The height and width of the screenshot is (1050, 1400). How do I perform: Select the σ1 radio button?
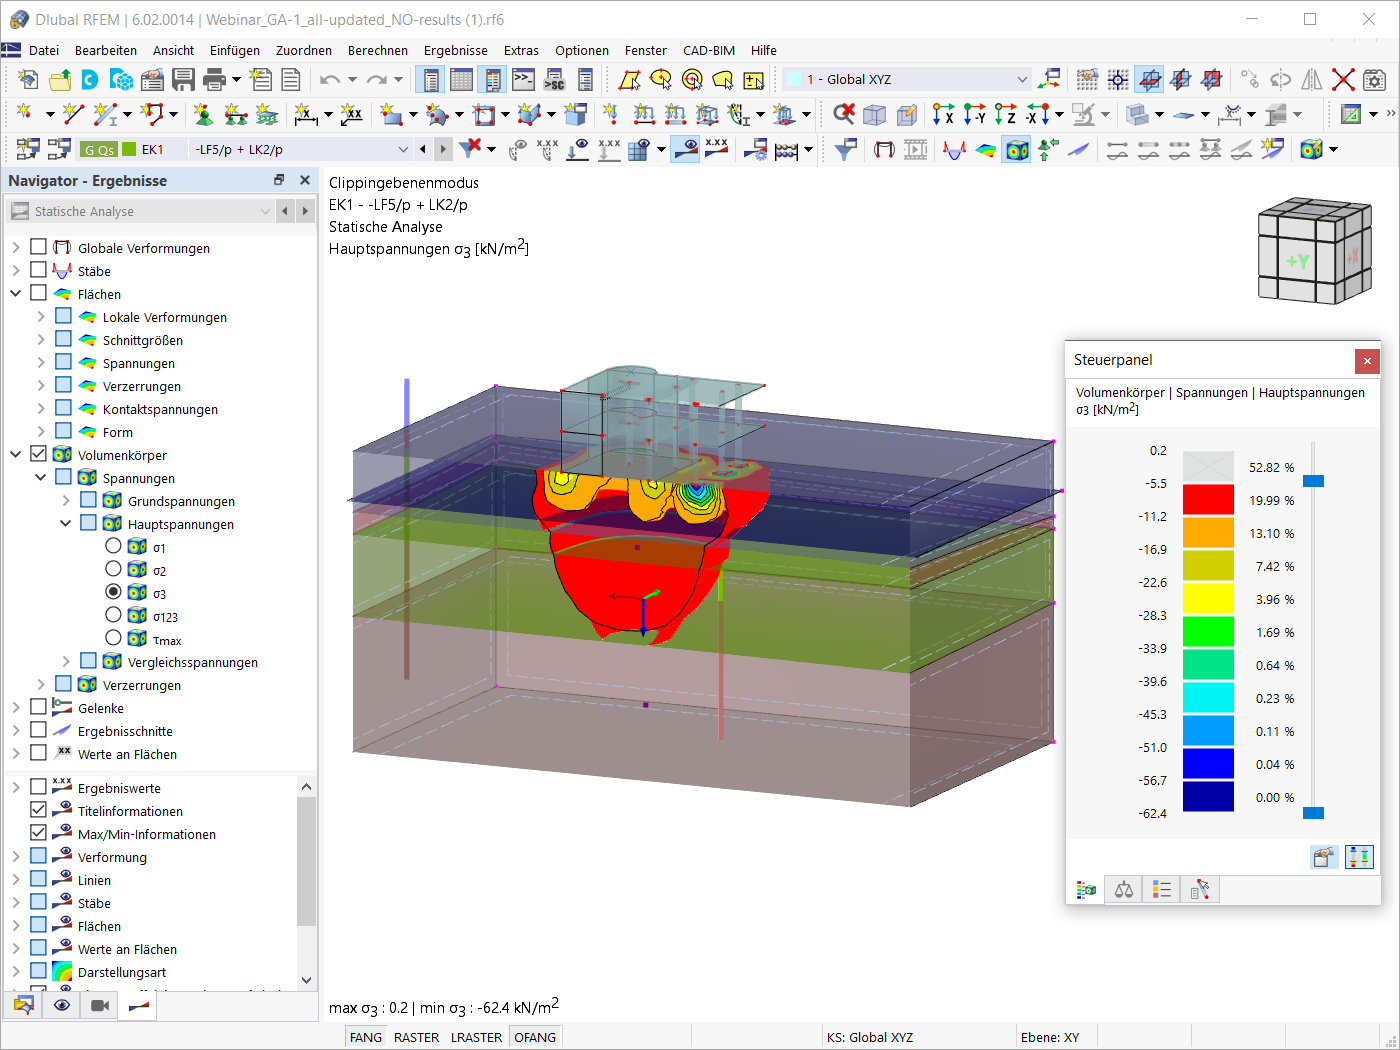[x=113, y=546]
